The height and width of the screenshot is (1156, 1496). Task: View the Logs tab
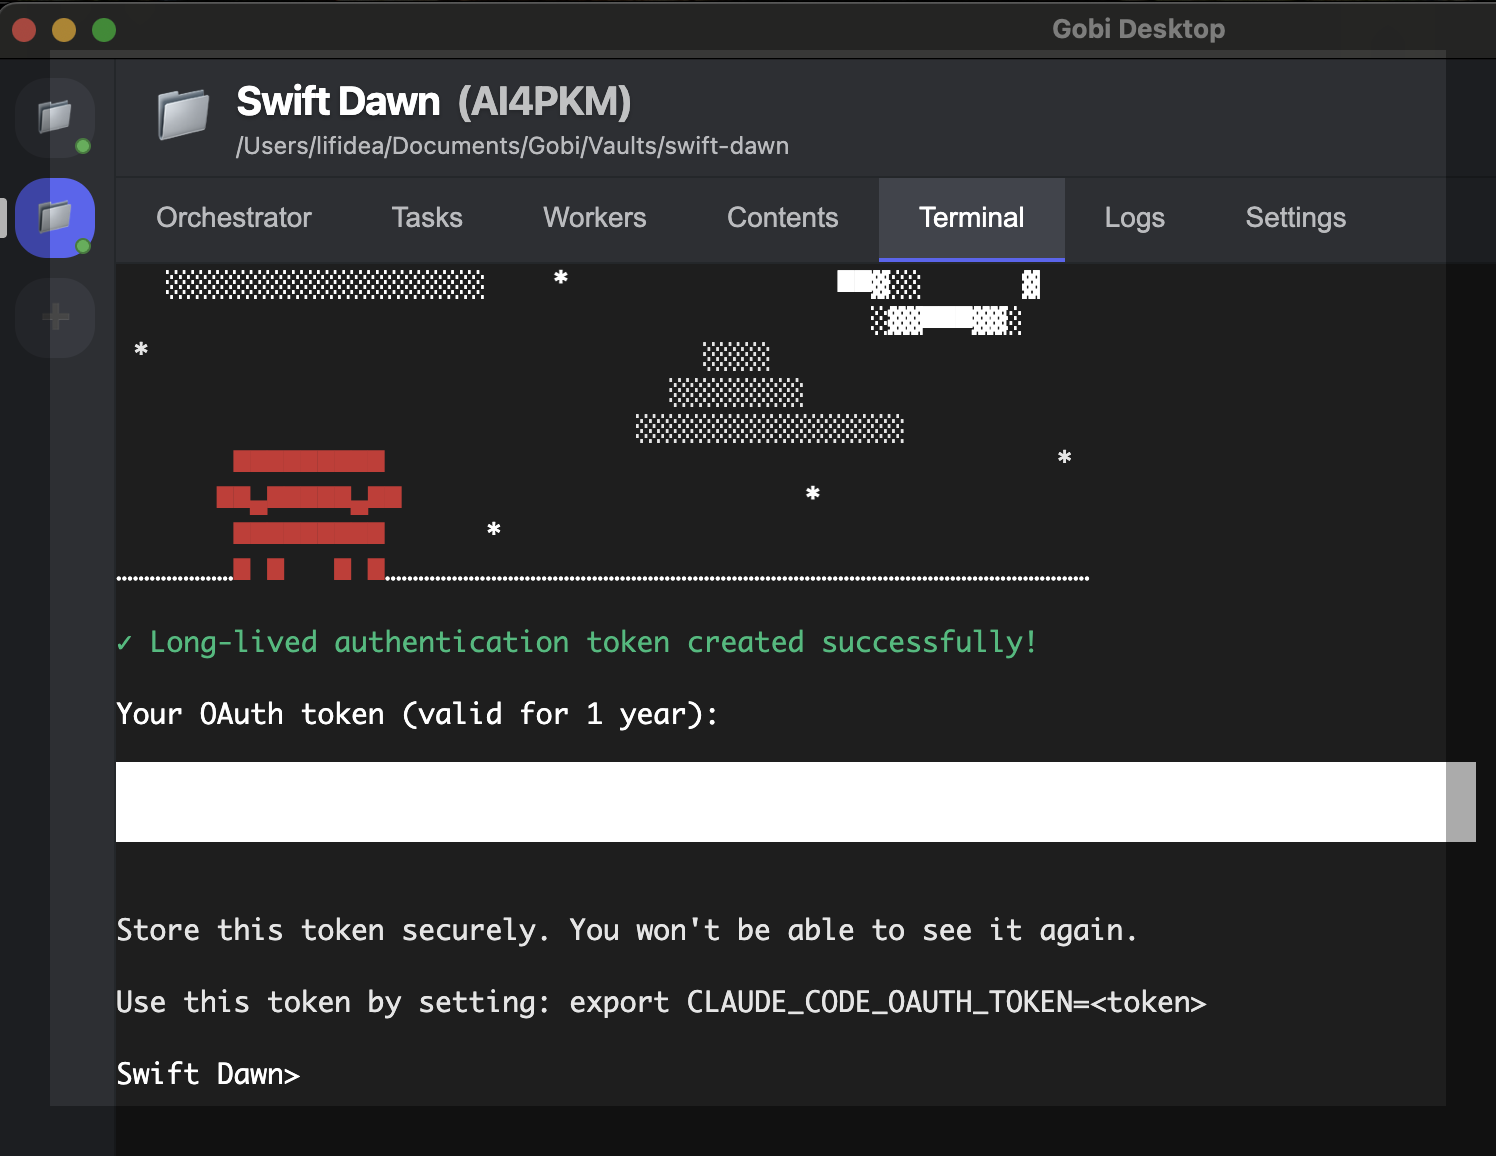pos(1134,218)
